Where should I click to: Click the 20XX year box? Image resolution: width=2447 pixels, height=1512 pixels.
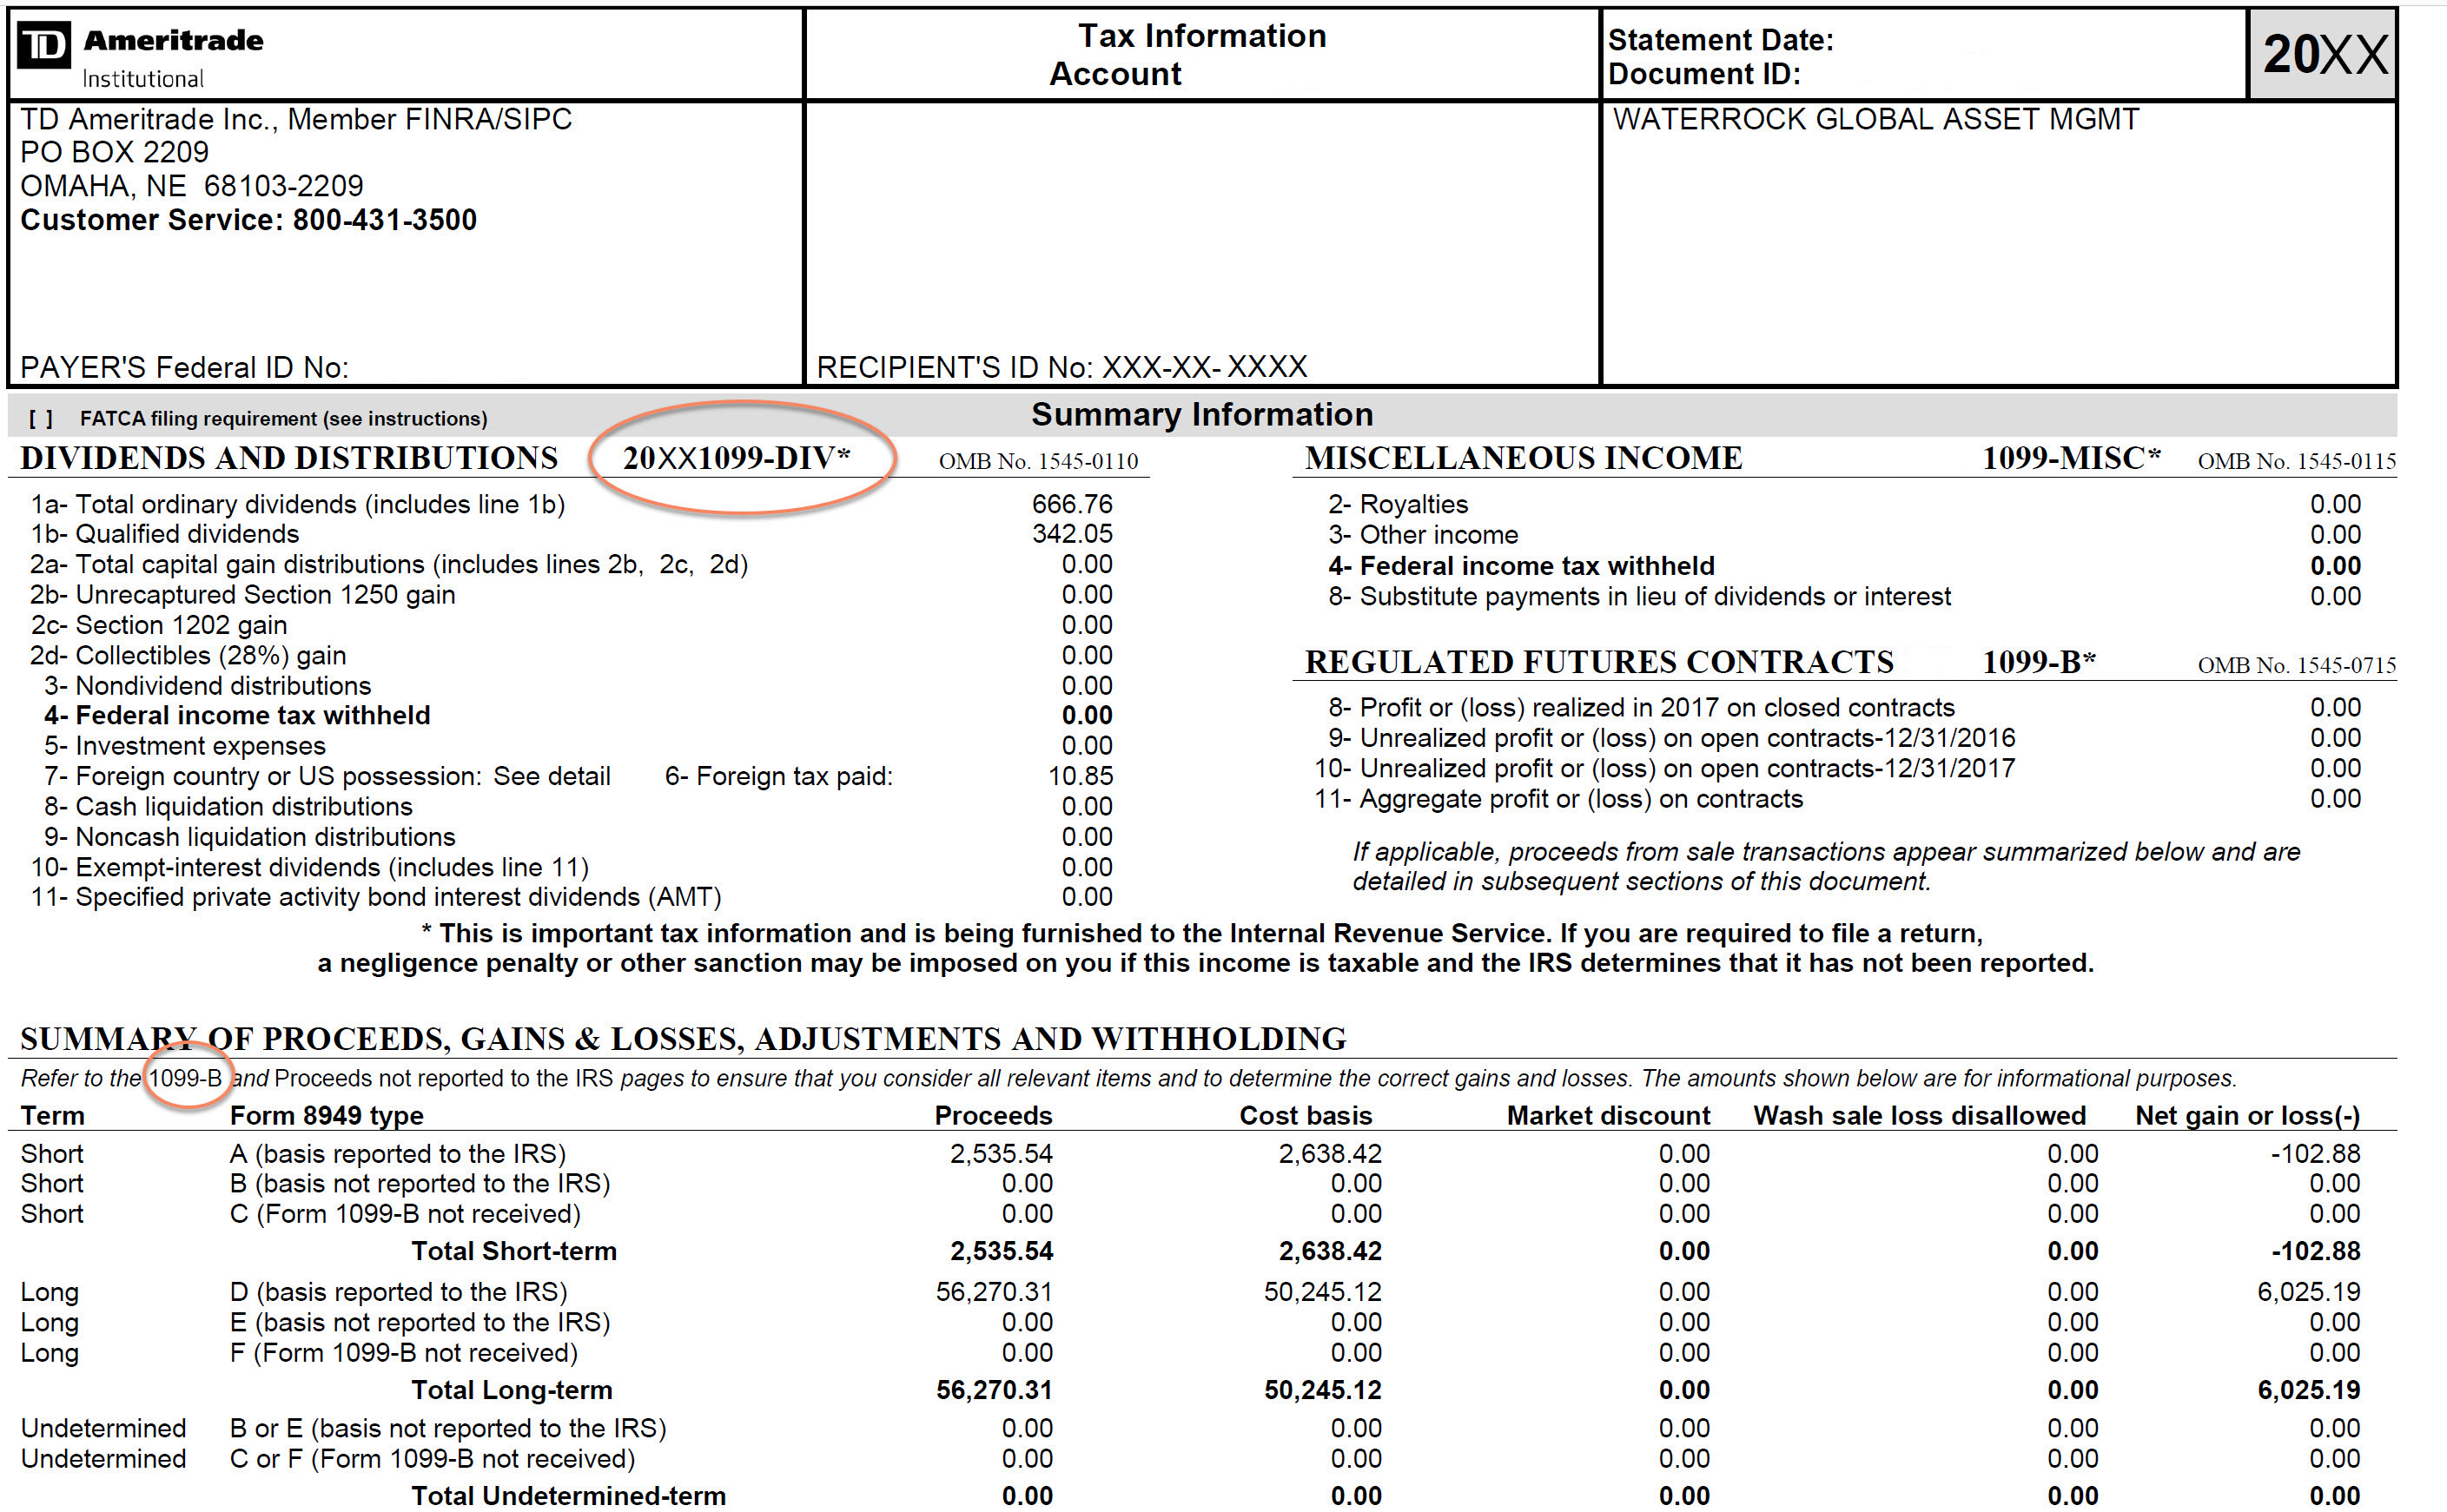click(x=2323, y=54)
